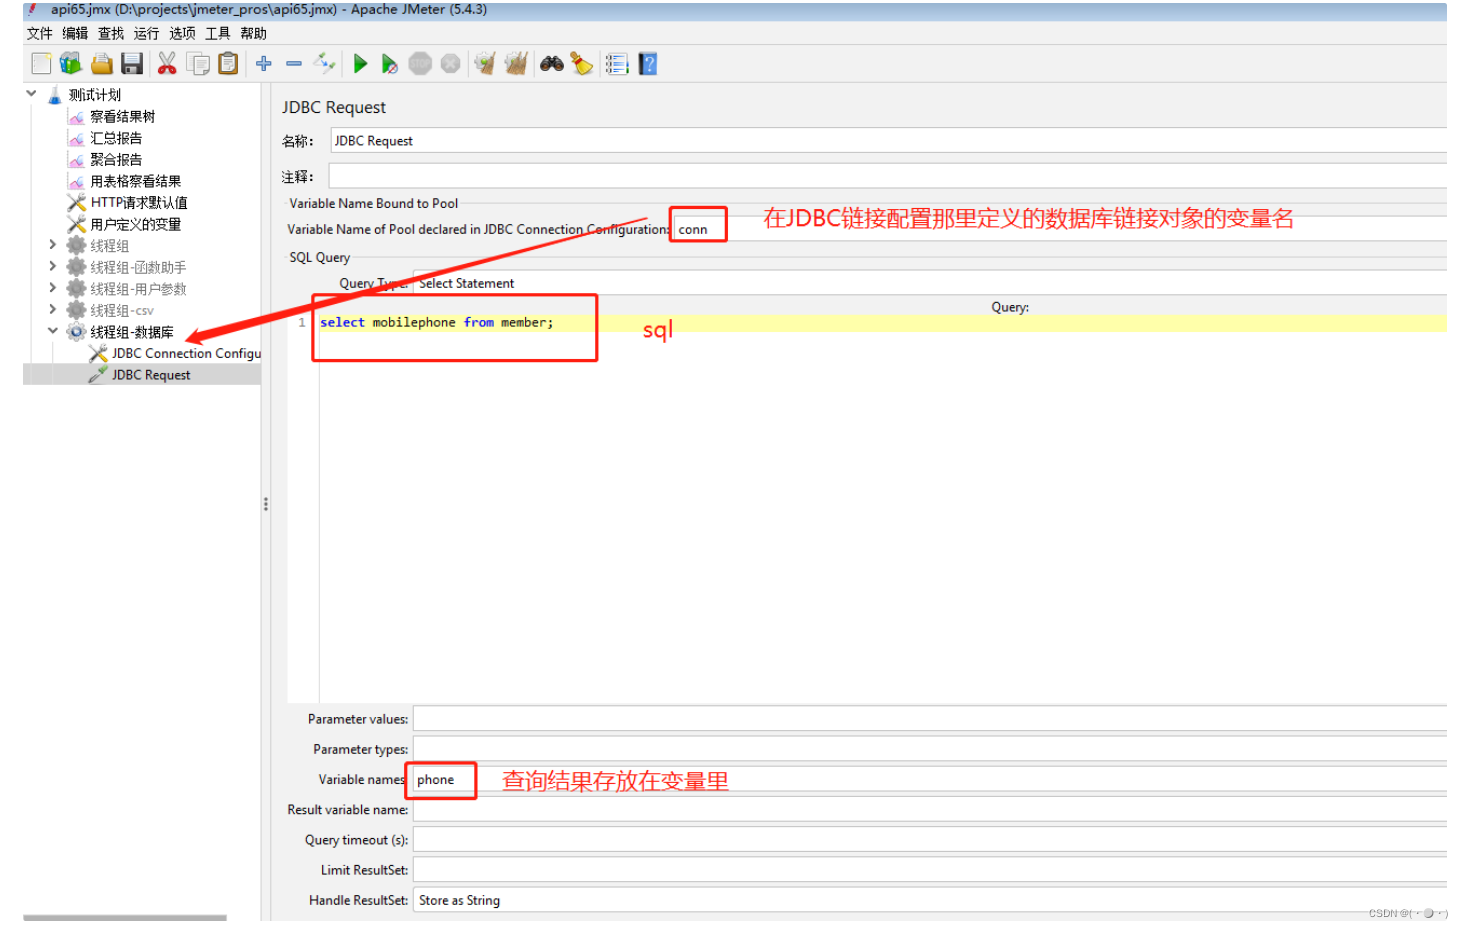Image resolution: width=1463 pixels, height=928 pixels.
Task: Collapse the 线程组-数据库 node arrow
Action: [52, 330]
